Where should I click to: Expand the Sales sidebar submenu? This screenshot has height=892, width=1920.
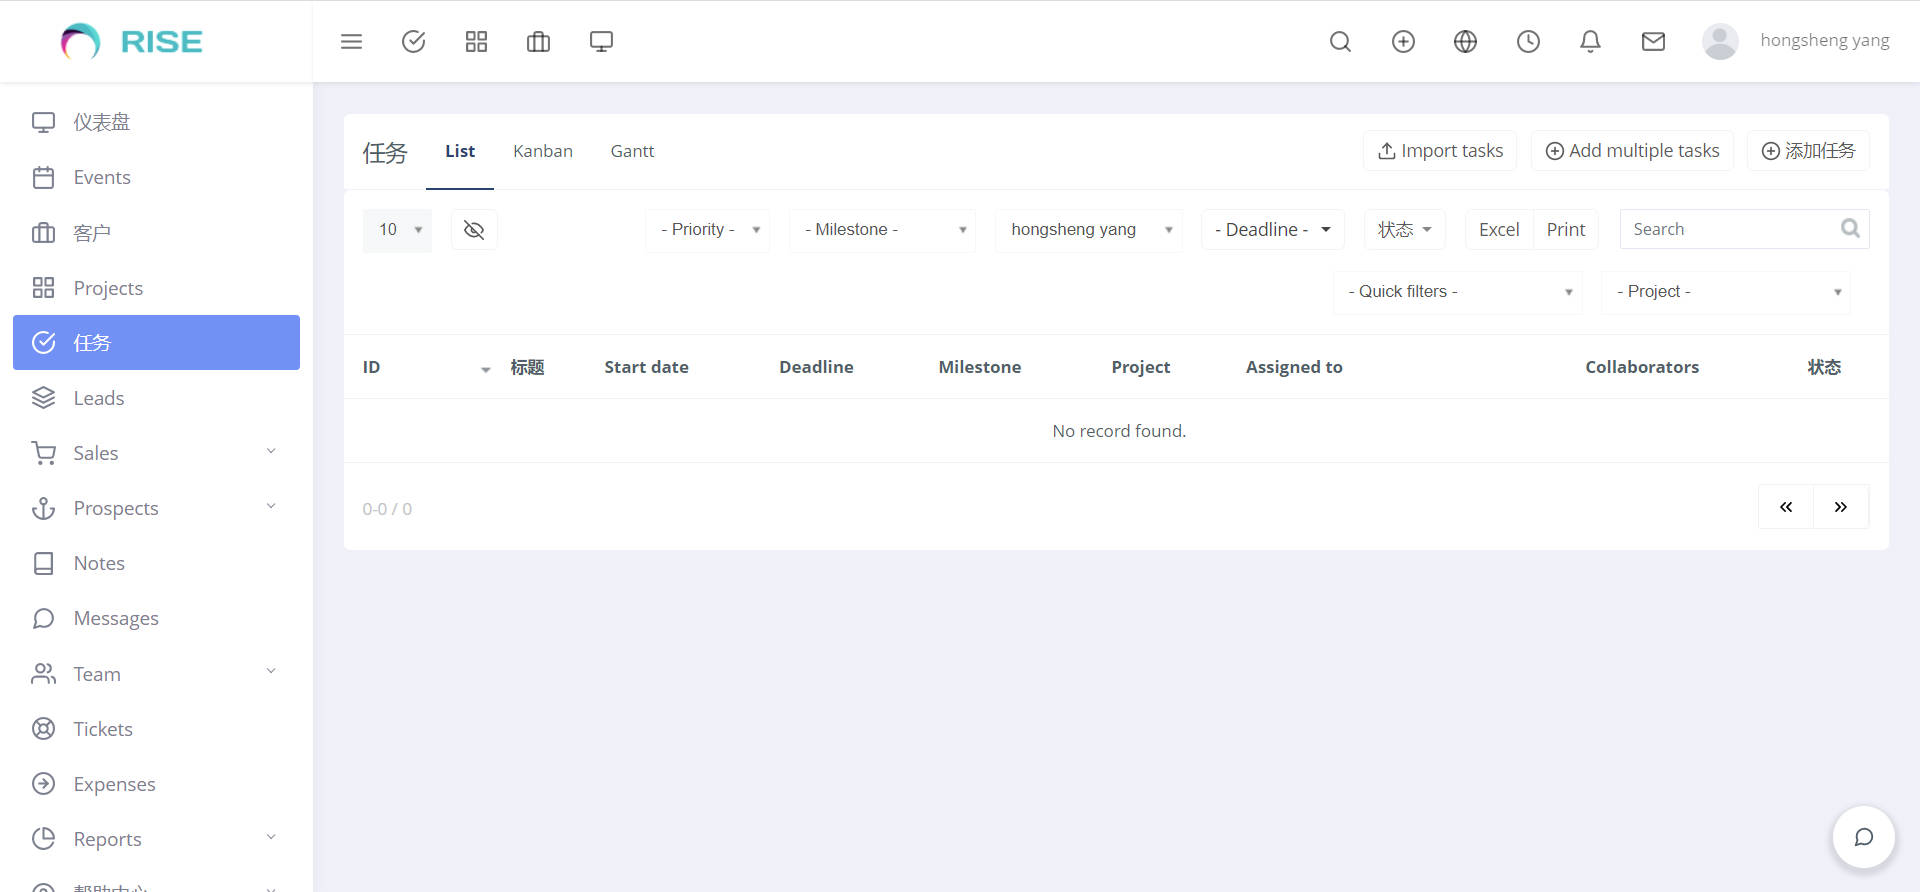click(155, 453)
